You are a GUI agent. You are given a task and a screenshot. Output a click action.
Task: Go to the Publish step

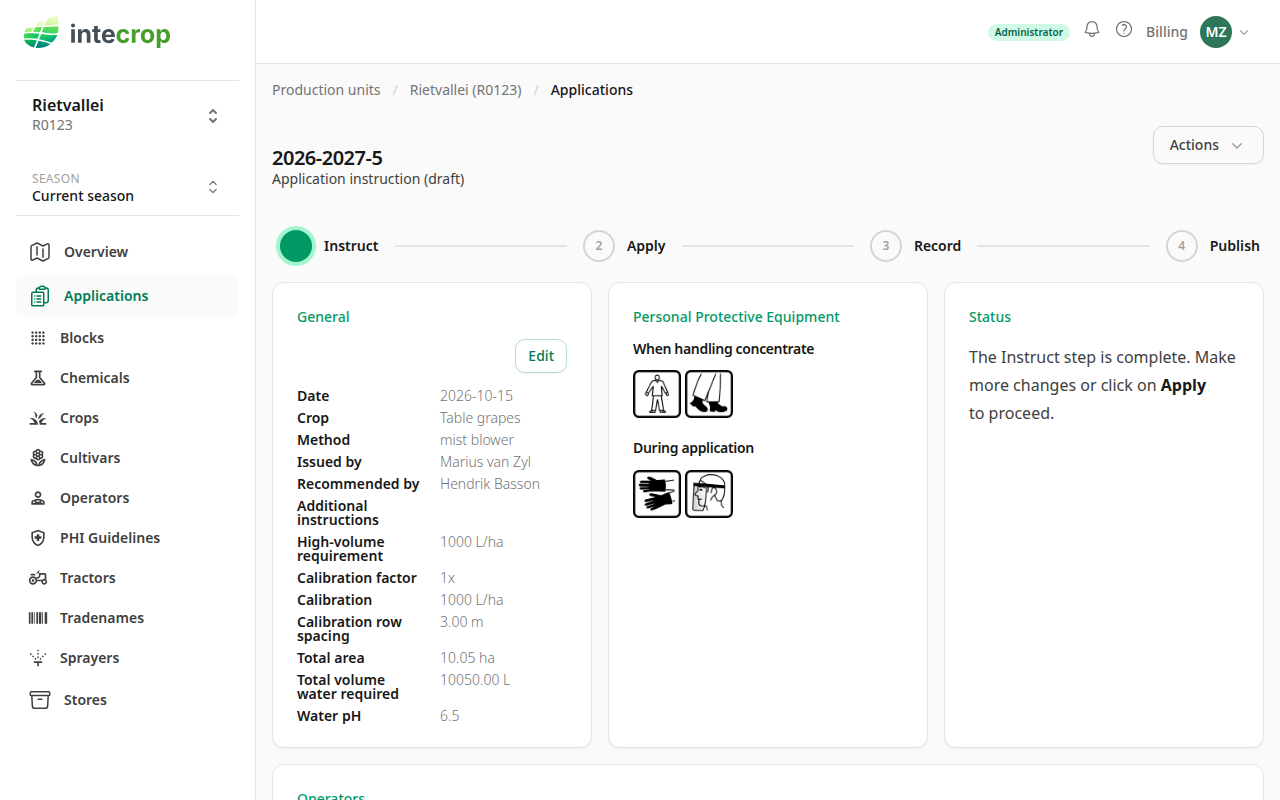pos(1213,246)
